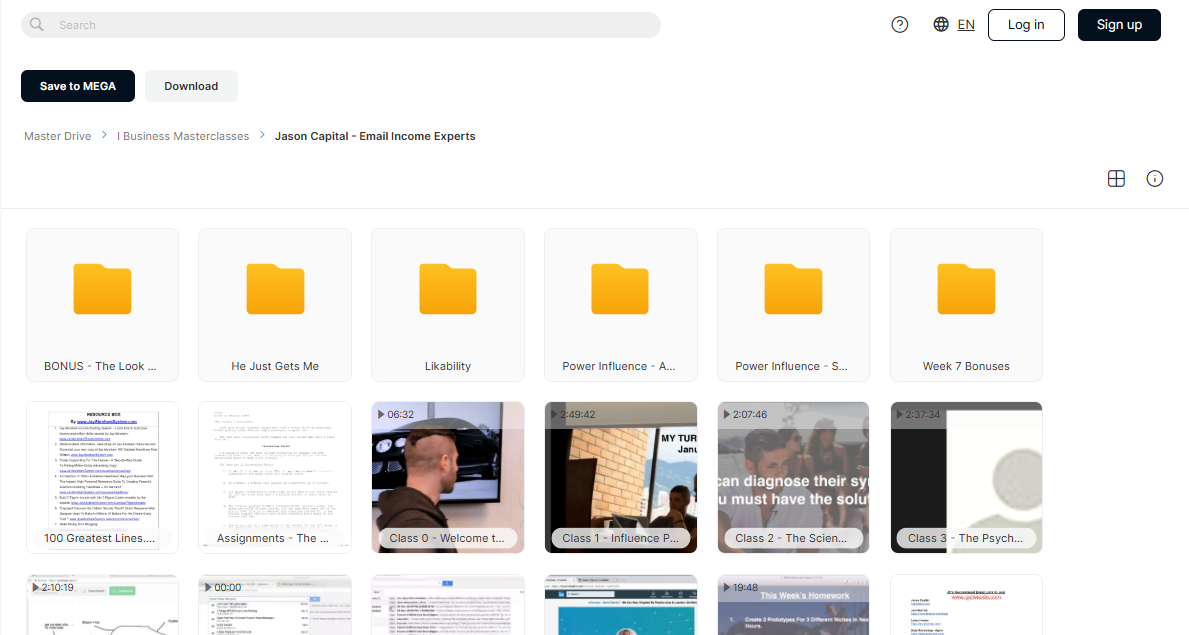Image resolution: width=1189 pixels, height=635 pixels.
Task: Click the Log in button
Action: [1026, 25]
